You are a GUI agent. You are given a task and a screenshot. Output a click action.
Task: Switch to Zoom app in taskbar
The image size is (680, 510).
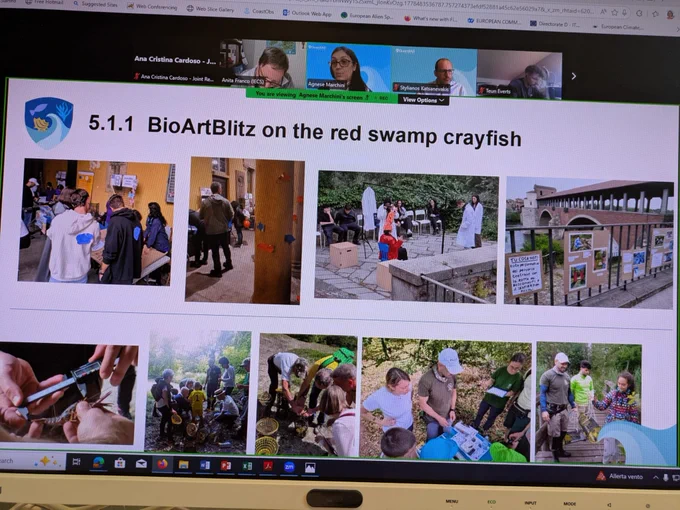(x=289, y=467)
